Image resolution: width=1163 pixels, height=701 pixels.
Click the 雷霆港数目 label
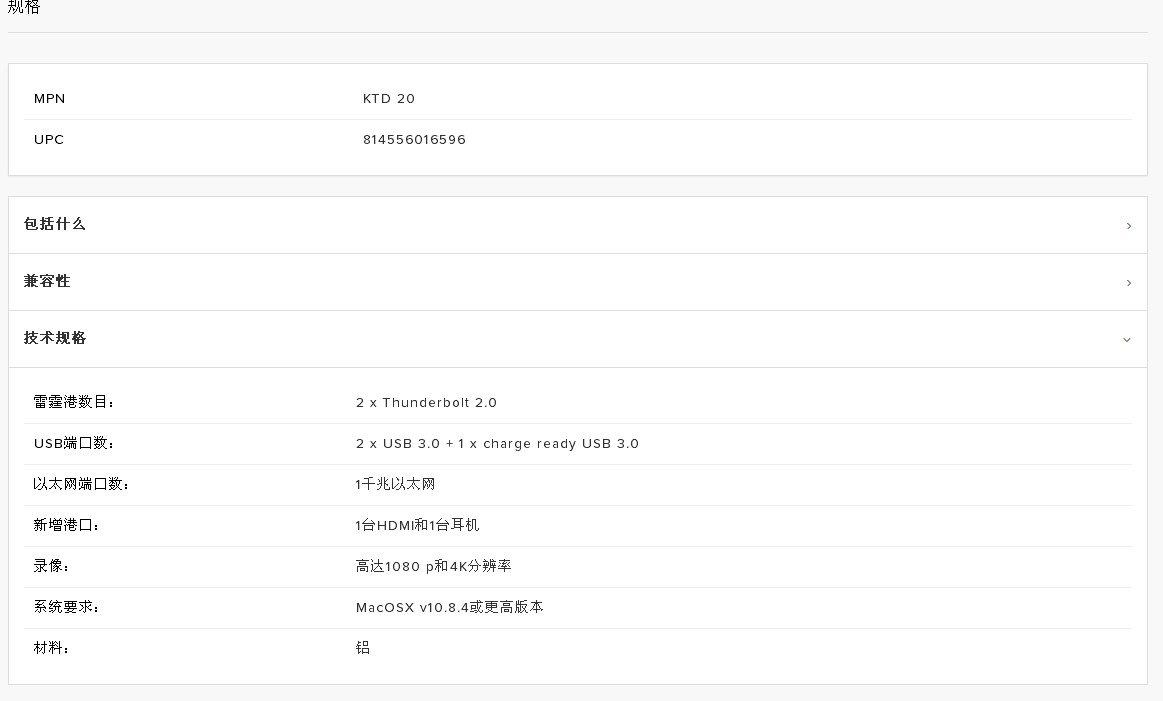pyautogui.click(x=74, y=402)
